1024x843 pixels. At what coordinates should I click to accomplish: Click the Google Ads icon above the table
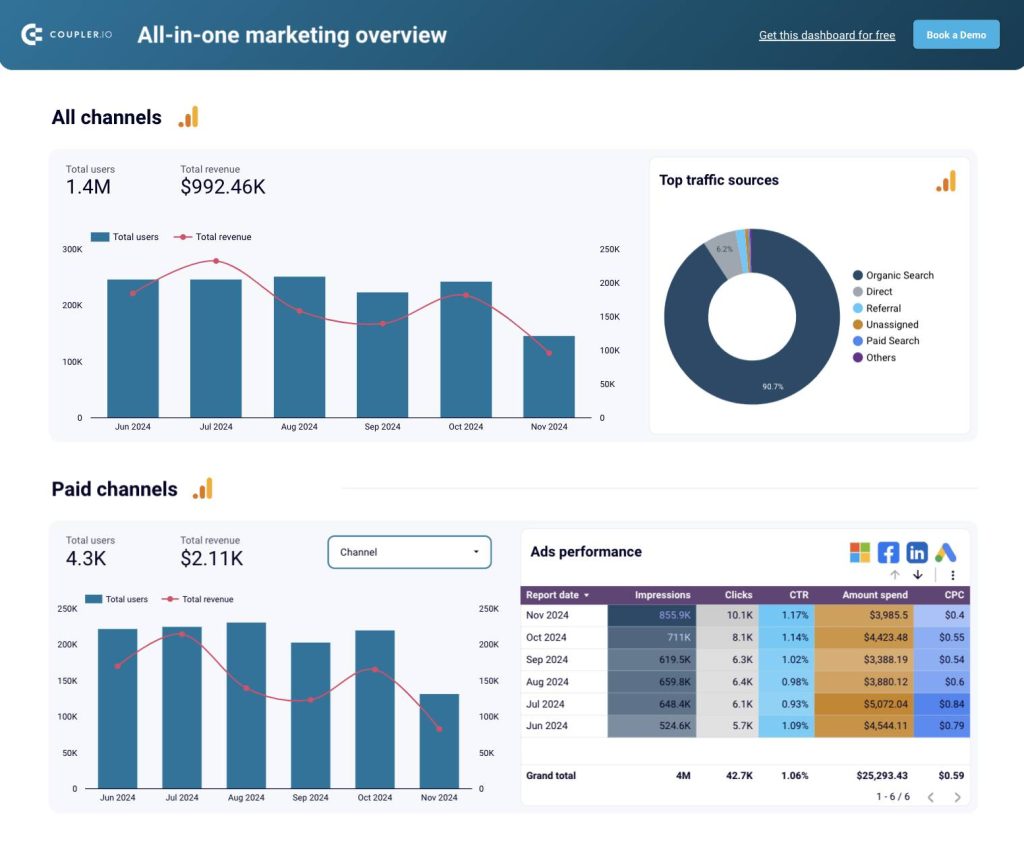[x=946, y=552]
